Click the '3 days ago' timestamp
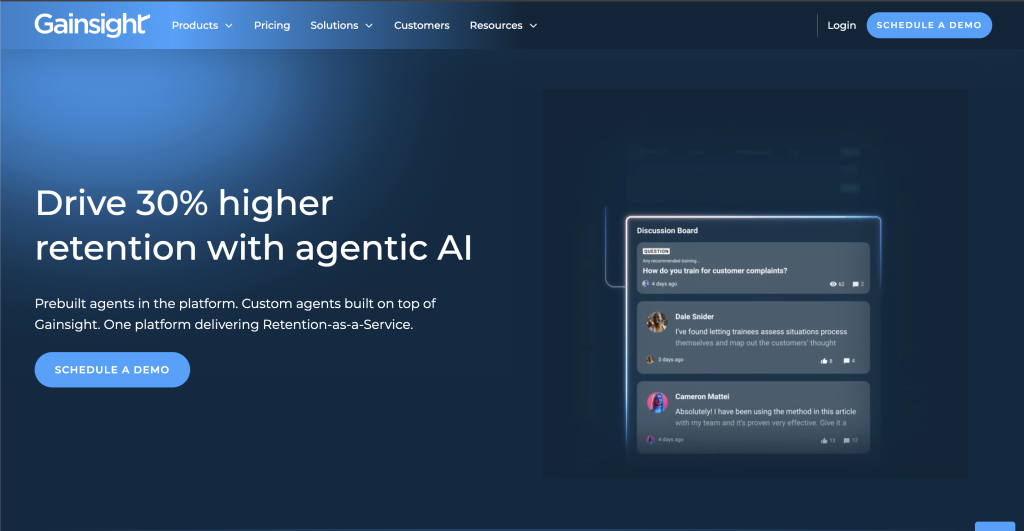This screenshot has width=1024, height=531. (671, 360)
